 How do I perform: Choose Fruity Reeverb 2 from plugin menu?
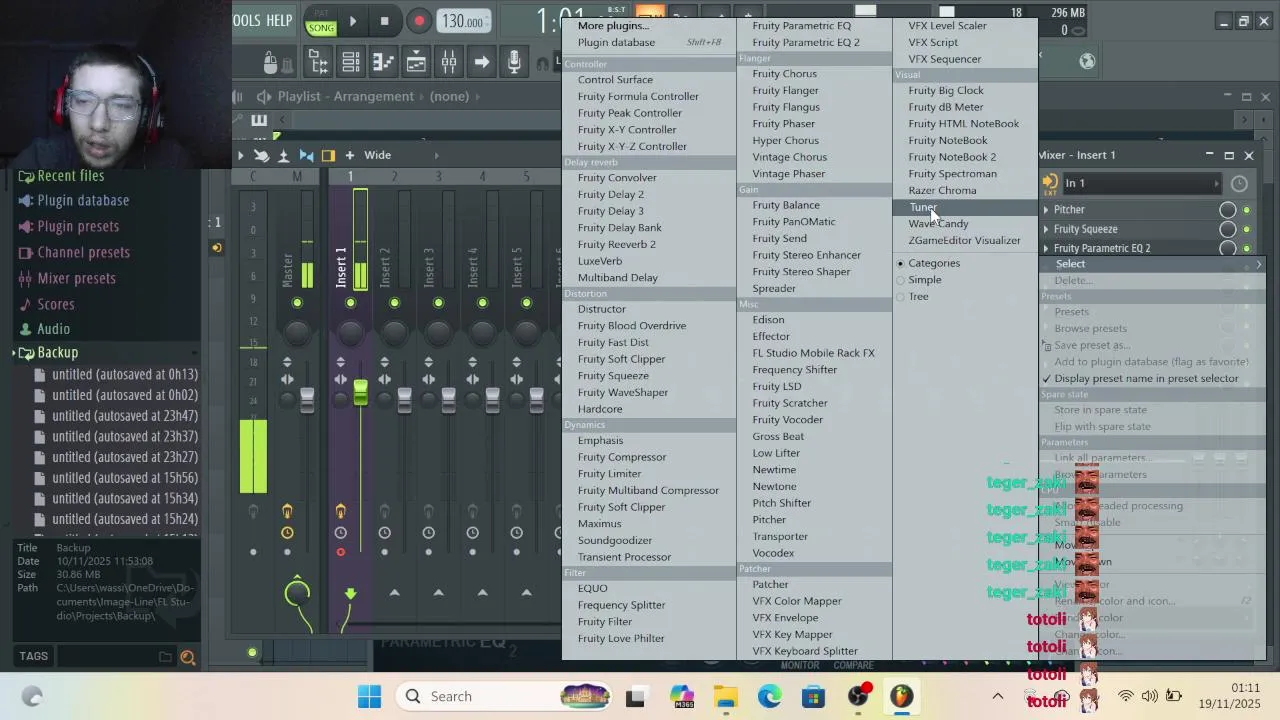point(617,245)
